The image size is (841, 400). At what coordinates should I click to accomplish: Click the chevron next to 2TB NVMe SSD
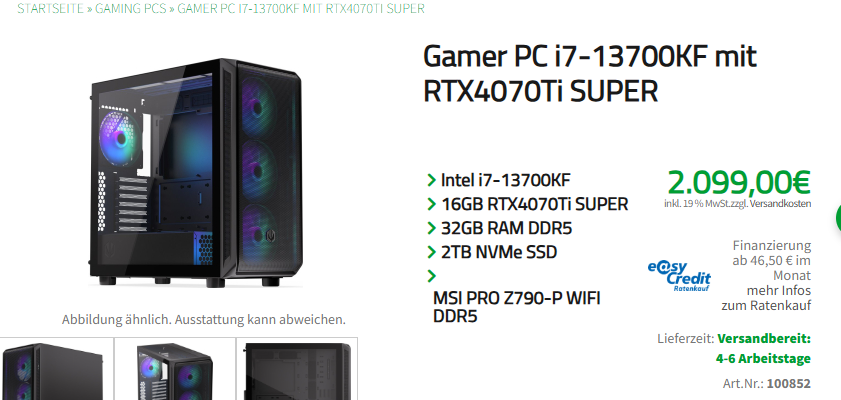pyautogui.click(x=431, y=252)
